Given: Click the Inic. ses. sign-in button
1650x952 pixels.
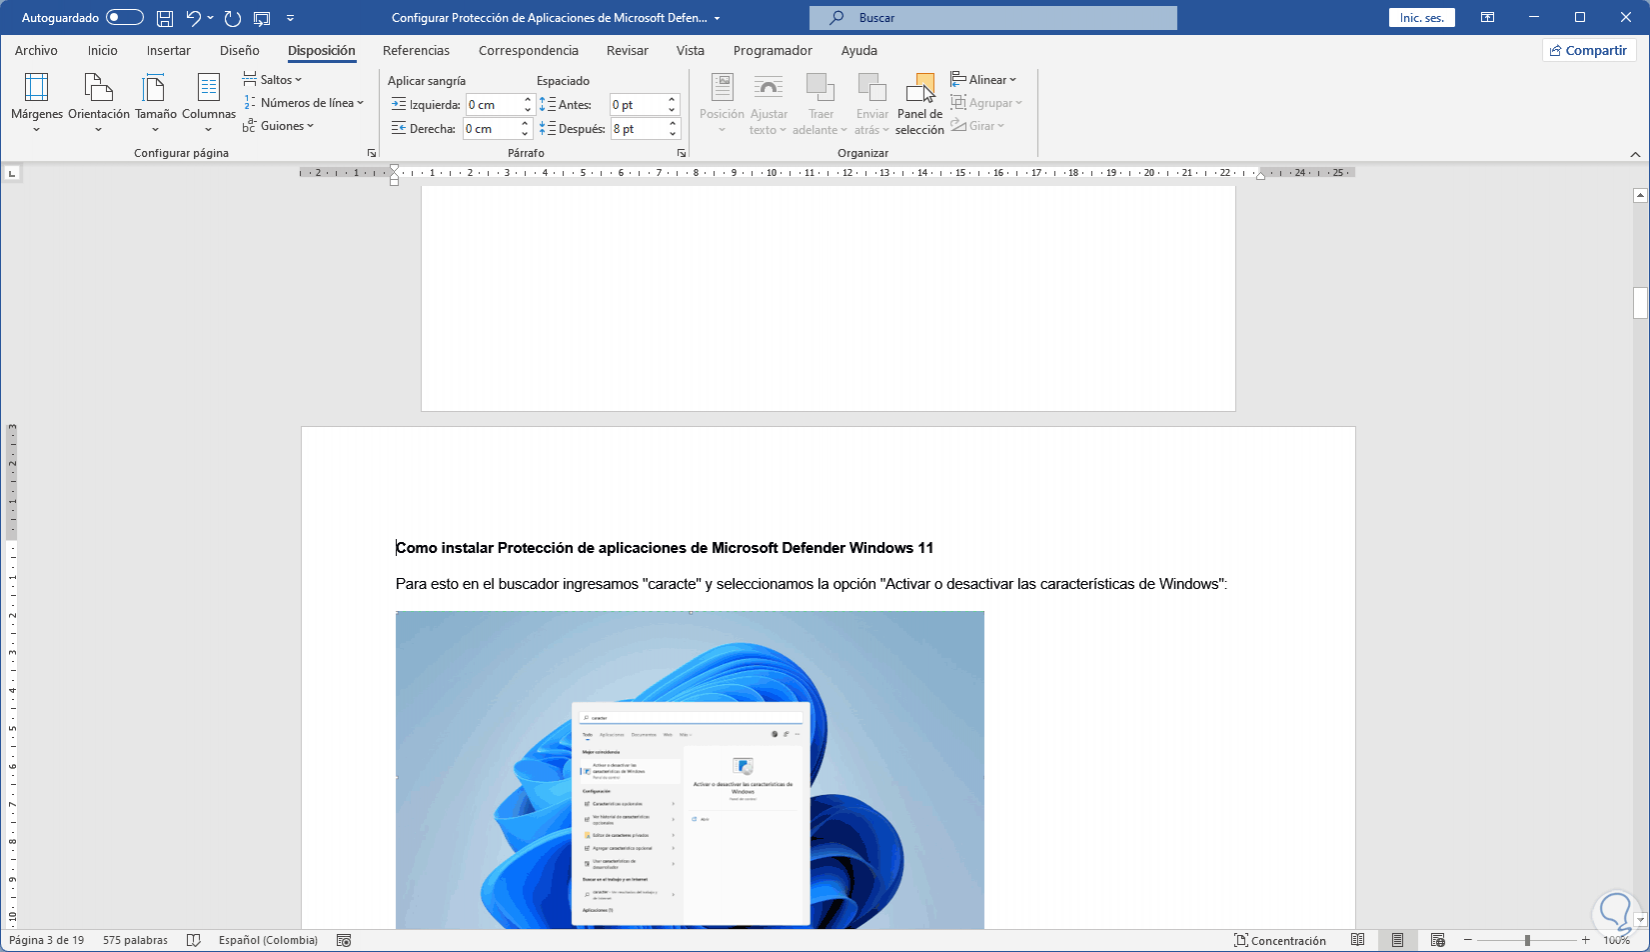Looking at the screenshot, I should click(1421, 18).
